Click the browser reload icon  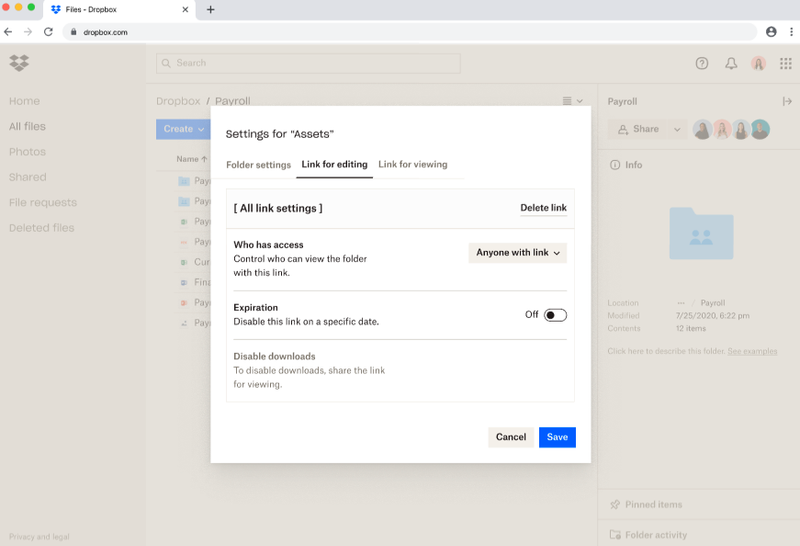click(x=48, y=32)
